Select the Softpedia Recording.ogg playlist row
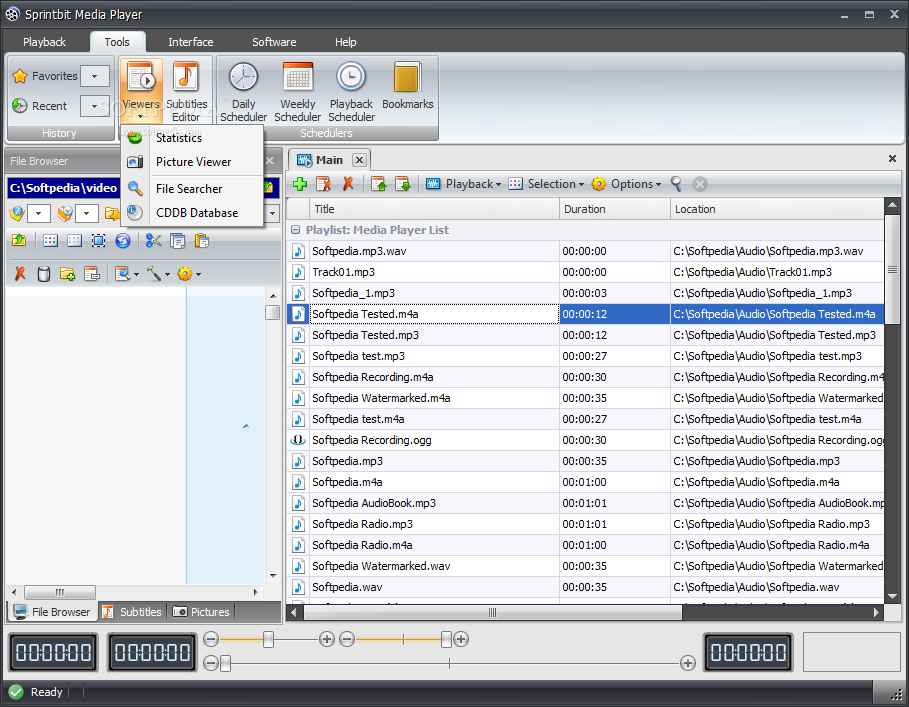 point(586,440)
